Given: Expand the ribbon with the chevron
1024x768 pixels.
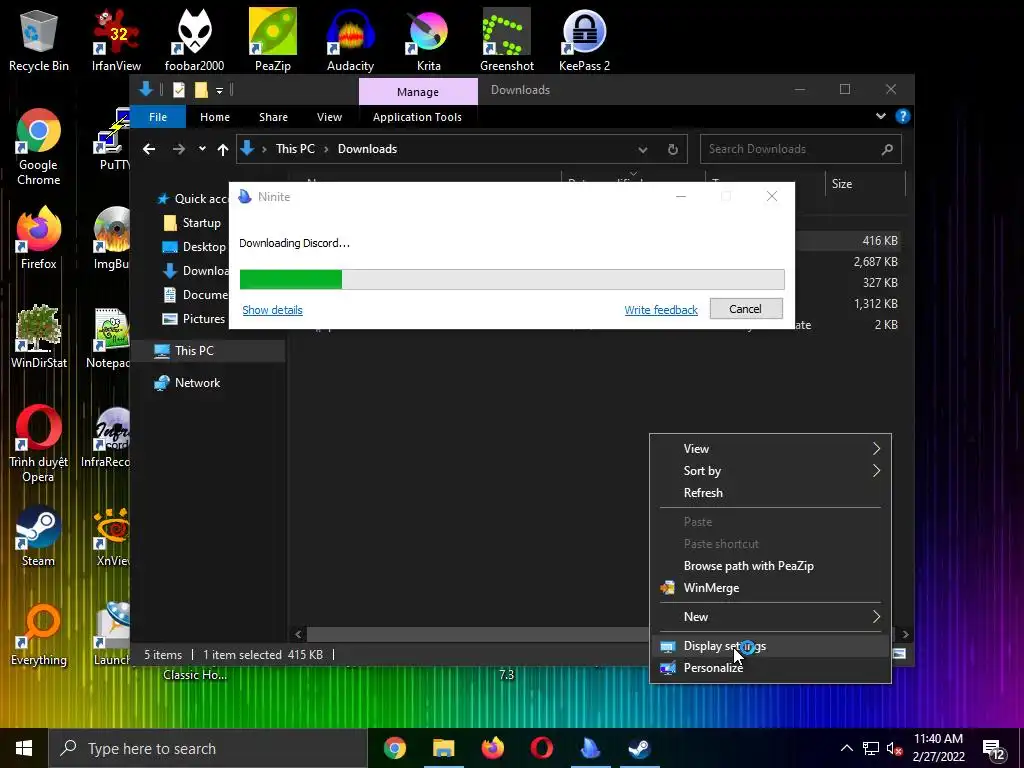Looking at the screenshot, I should point(881,116).
